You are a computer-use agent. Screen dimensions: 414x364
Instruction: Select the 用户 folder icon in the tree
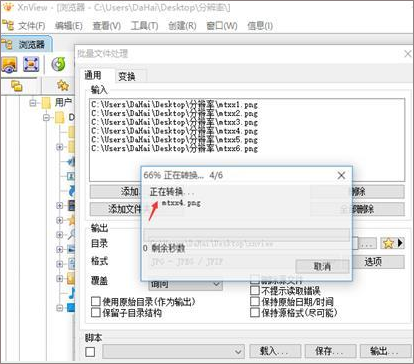click(x=46, y=102)
